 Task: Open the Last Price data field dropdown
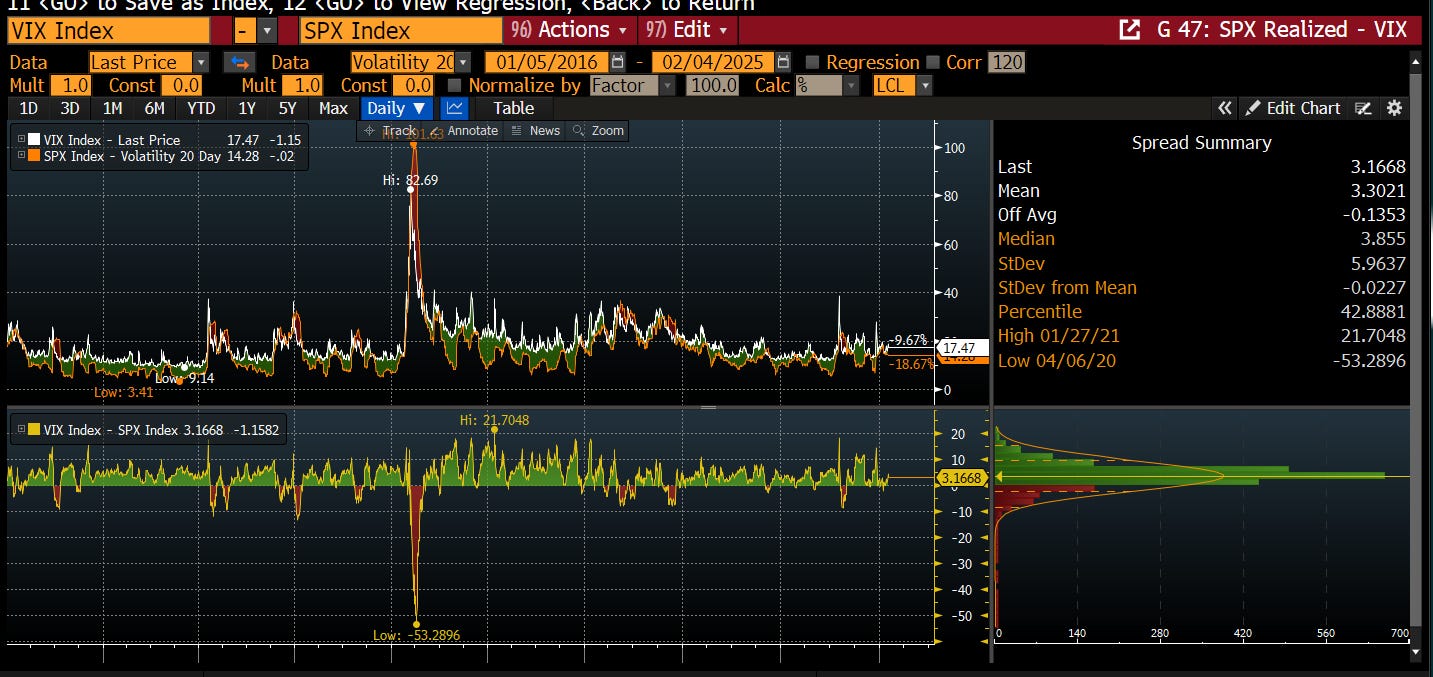[x=201, y=62]
